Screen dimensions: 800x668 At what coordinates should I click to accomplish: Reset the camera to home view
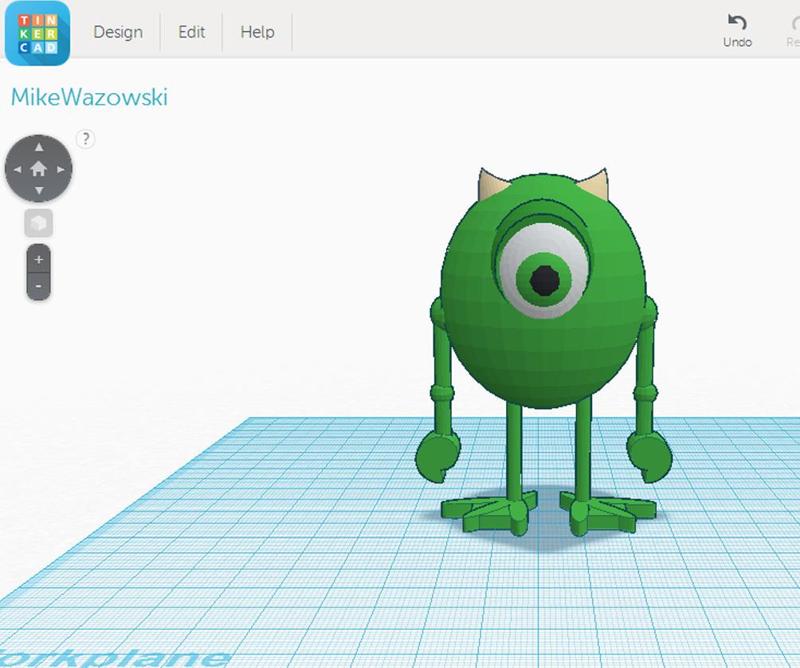(x=39, y=169)
